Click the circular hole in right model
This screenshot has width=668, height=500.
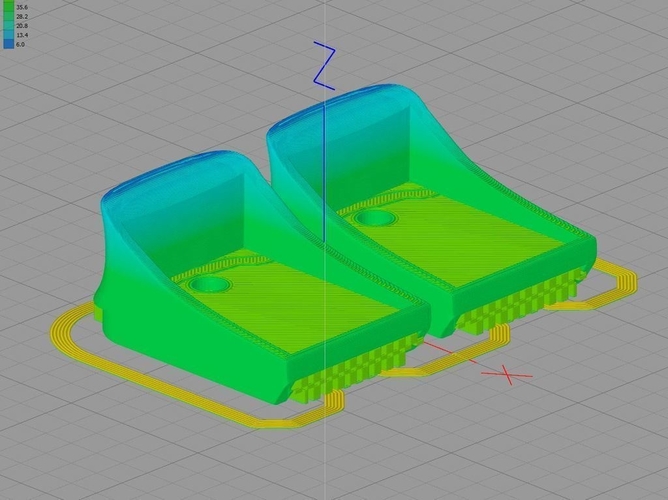[x=376, y=218]
